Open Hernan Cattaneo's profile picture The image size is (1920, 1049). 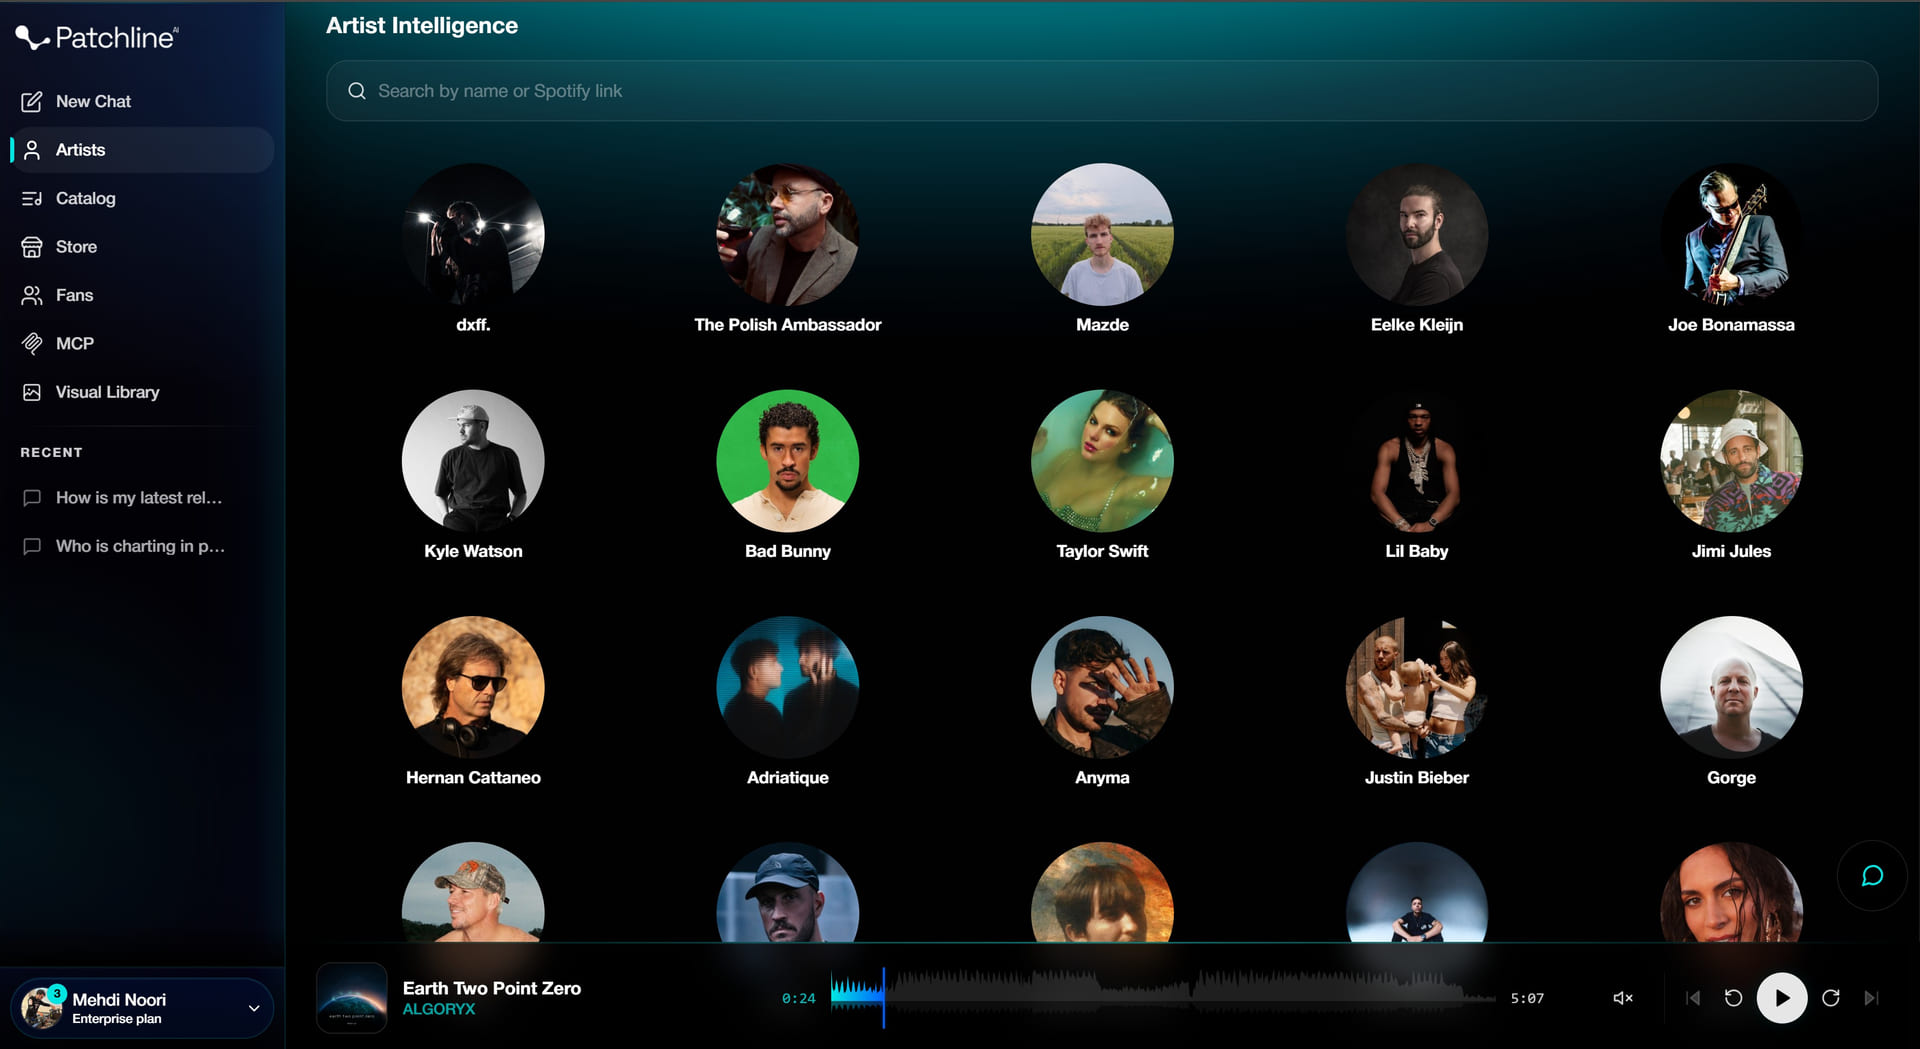(473, 688)
